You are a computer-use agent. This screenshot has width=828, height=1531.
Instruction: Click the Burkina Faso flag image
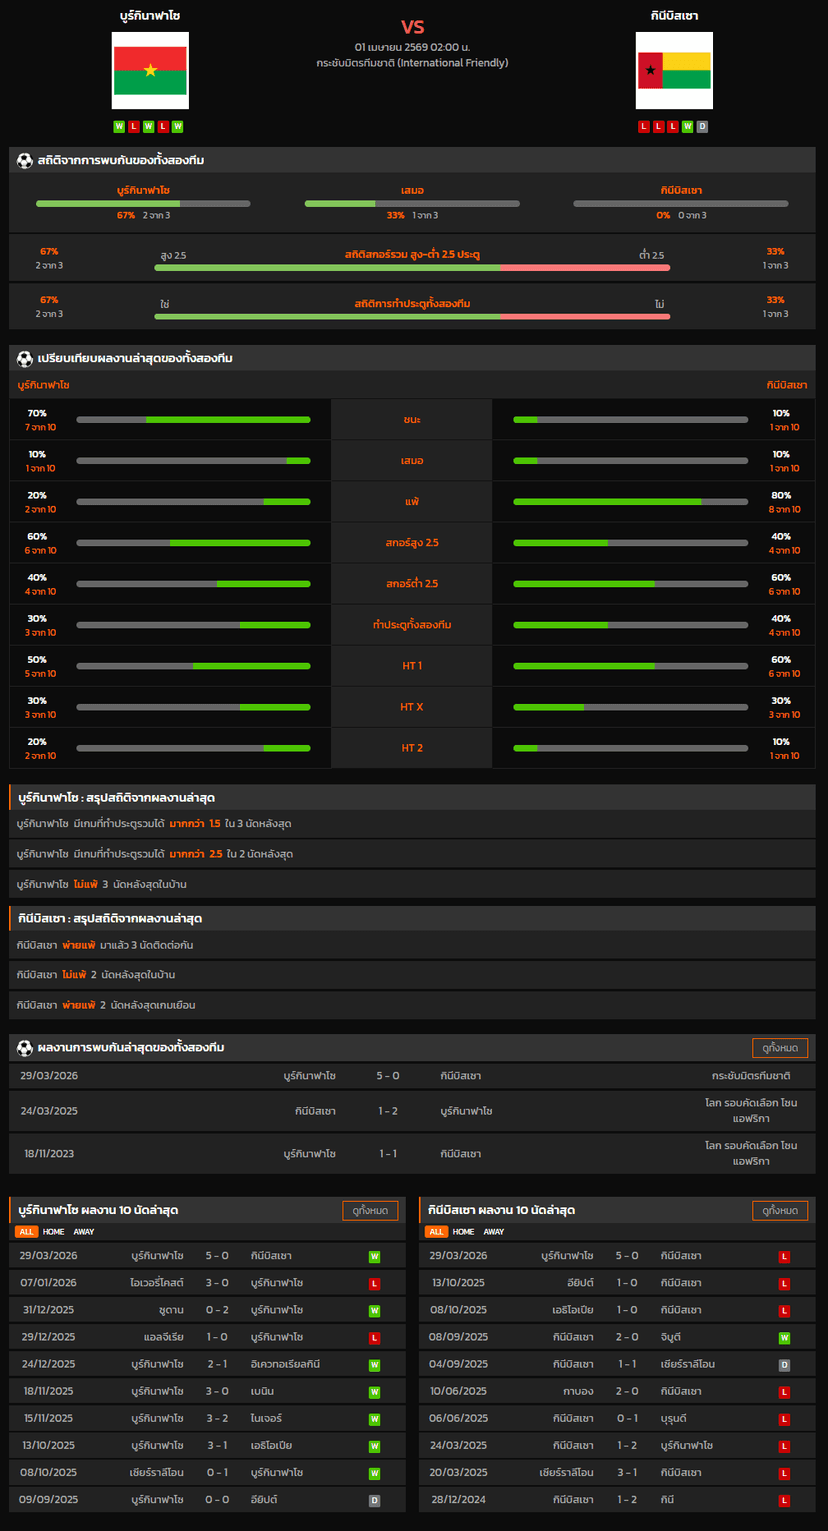(x=150, y=70)
